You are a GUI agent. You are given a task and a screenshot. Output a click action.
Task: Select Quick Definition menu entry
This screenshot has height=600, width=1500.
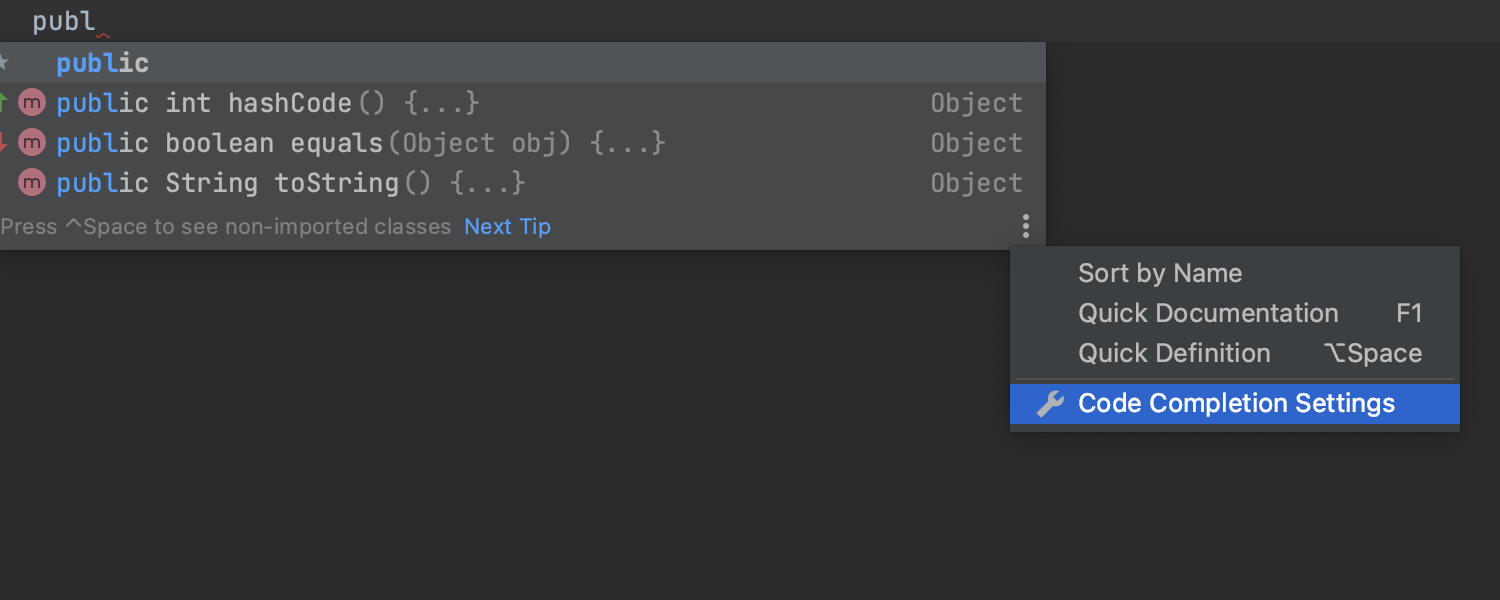point(1174,353)
